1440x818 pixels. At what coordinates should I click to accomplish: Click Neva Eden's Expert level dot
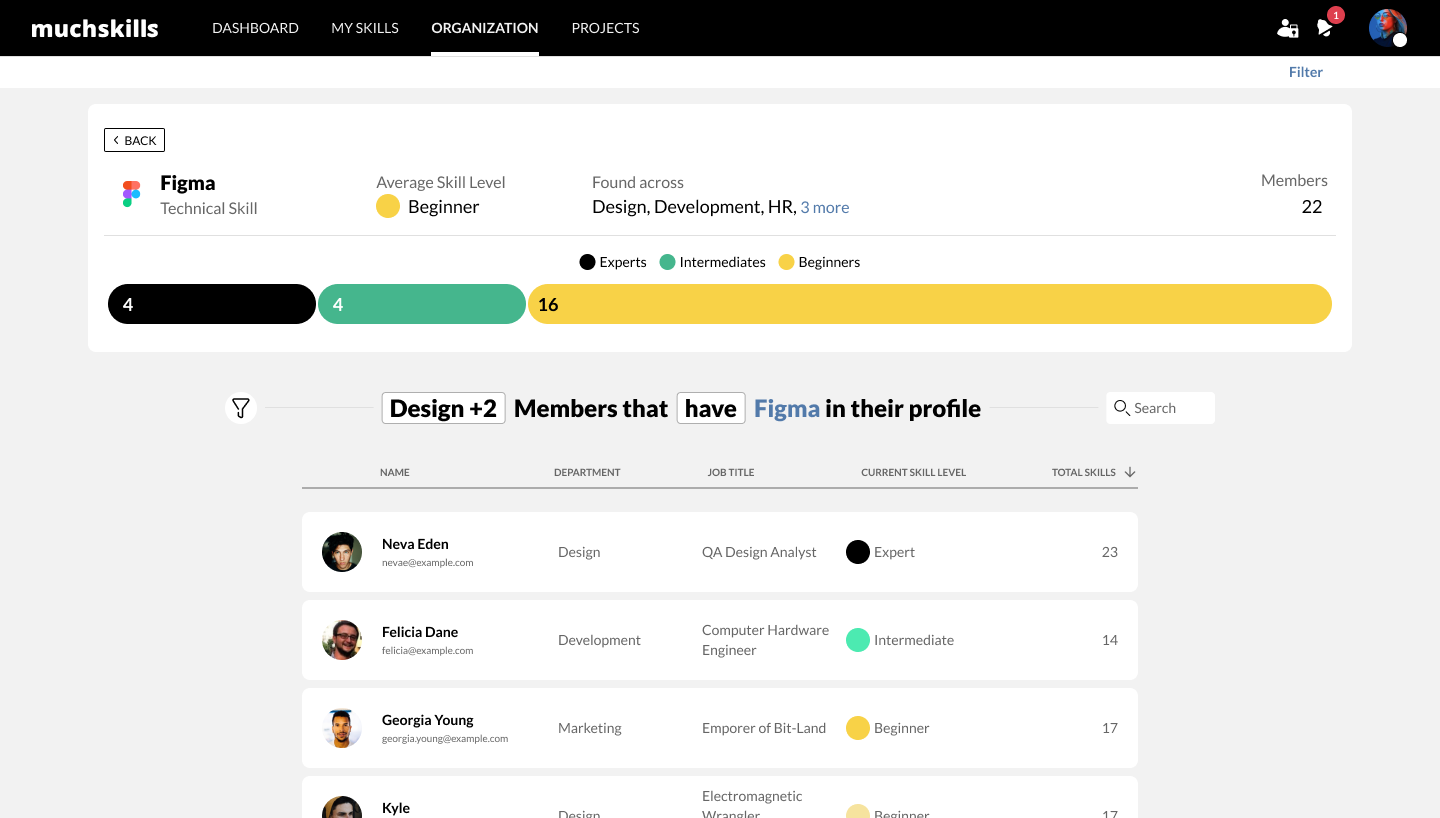(858, 552)
